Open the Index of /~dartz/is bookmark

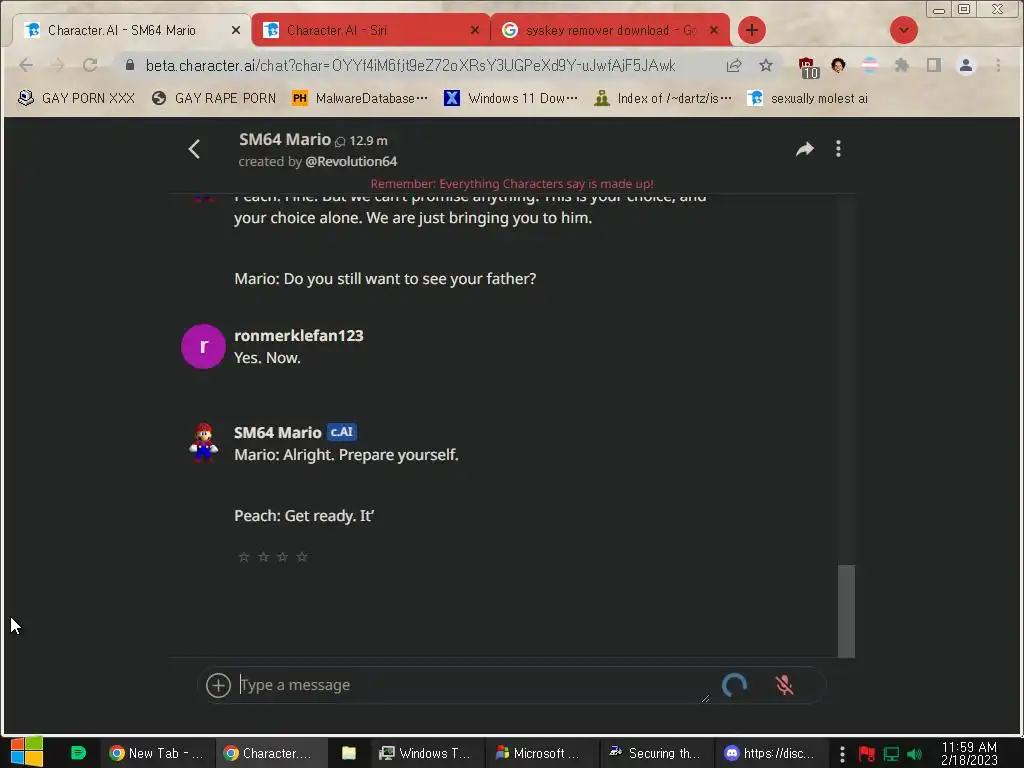(663, 98)
